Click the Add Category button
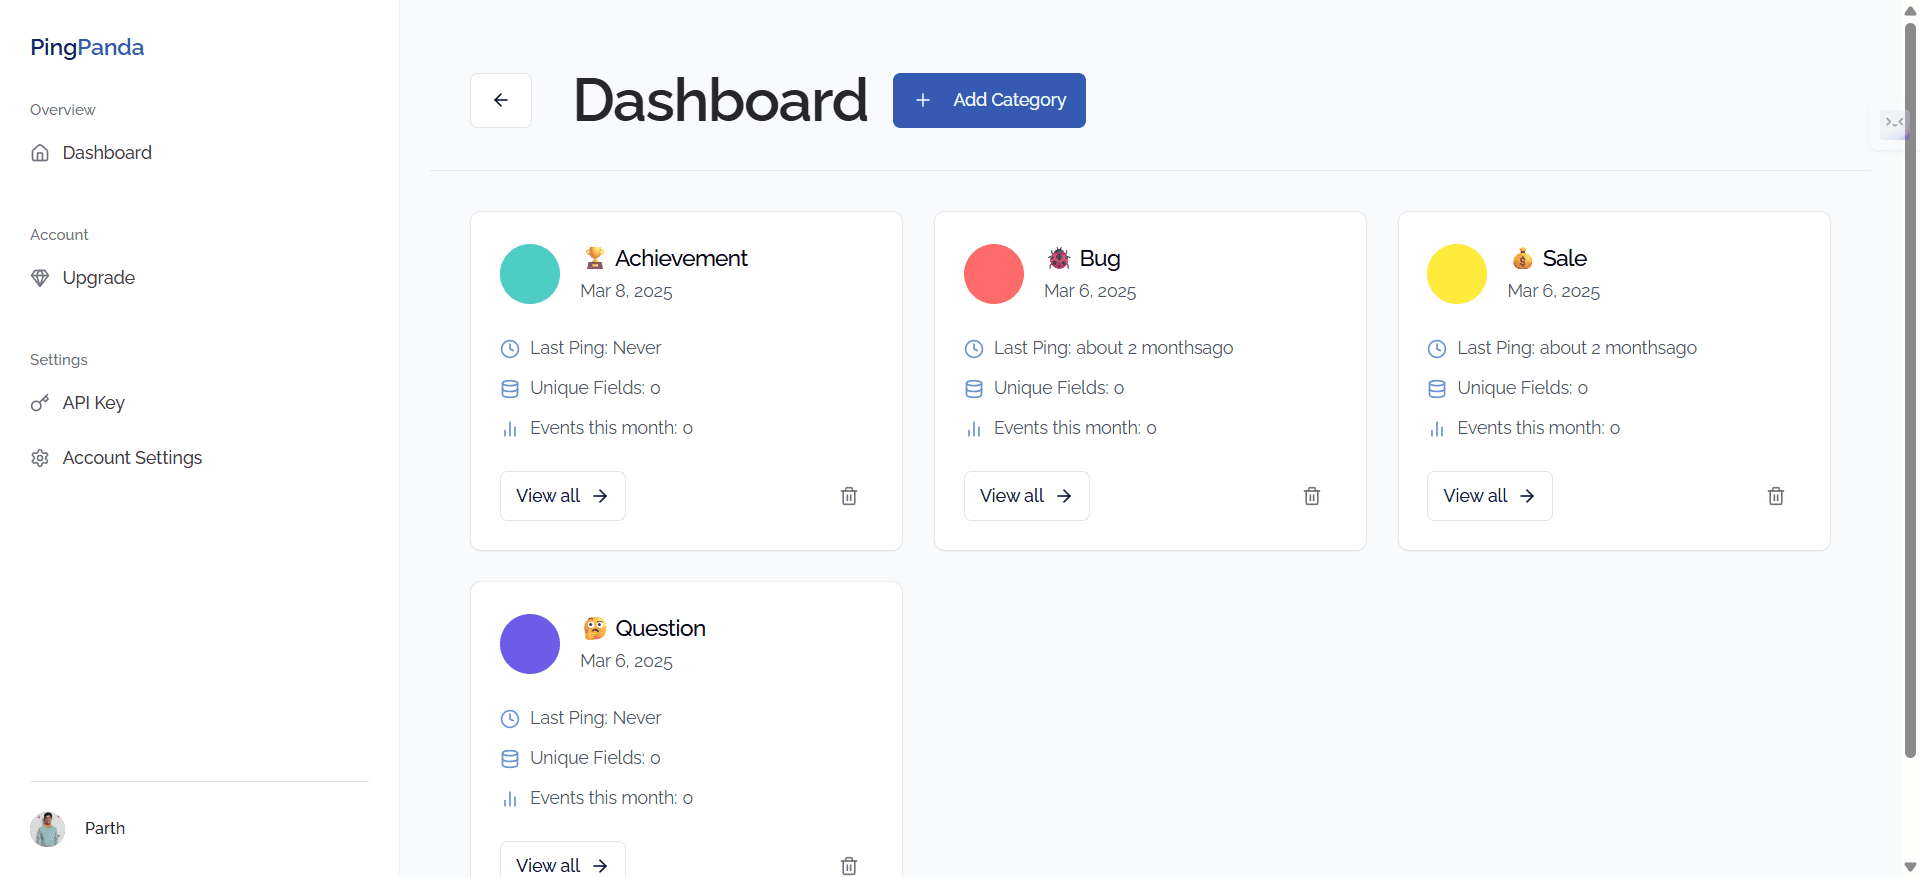The height and width of the screenshot is (877, 1920). click(x=988, y=100)
